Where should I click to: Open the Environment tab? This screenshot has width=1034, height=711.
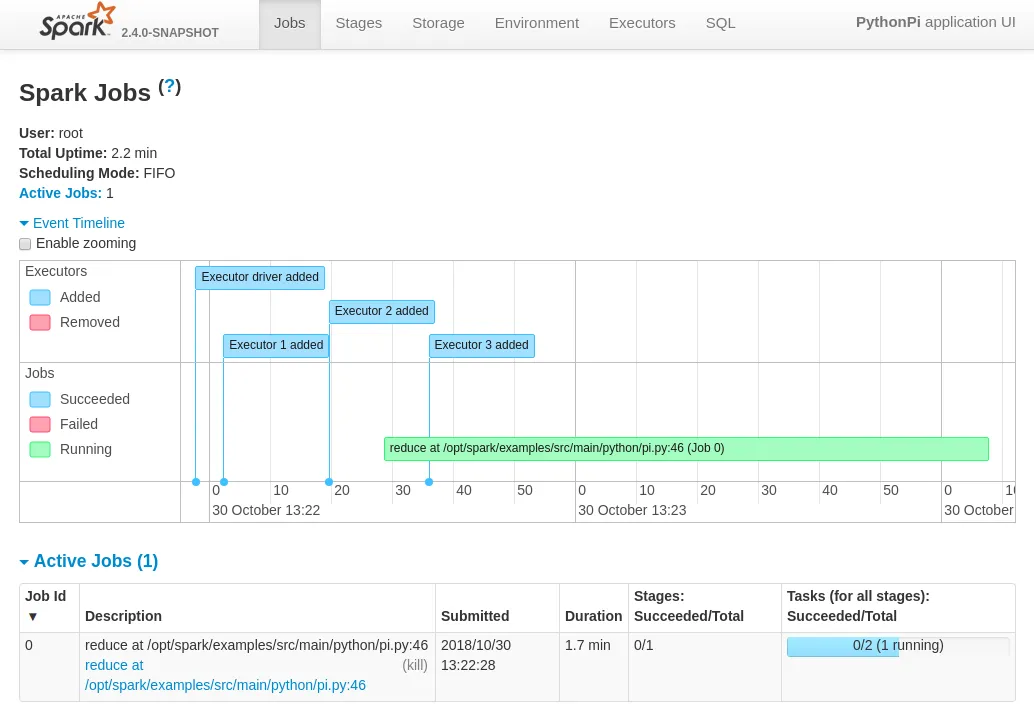(x=537, y=24)
